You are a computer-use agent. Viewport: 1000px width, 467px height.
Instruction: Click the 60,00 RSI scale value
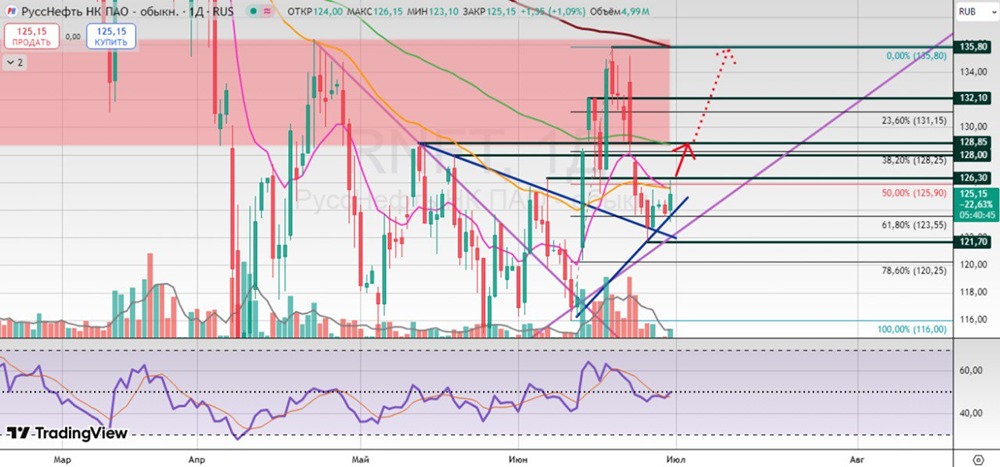(973, 371)
